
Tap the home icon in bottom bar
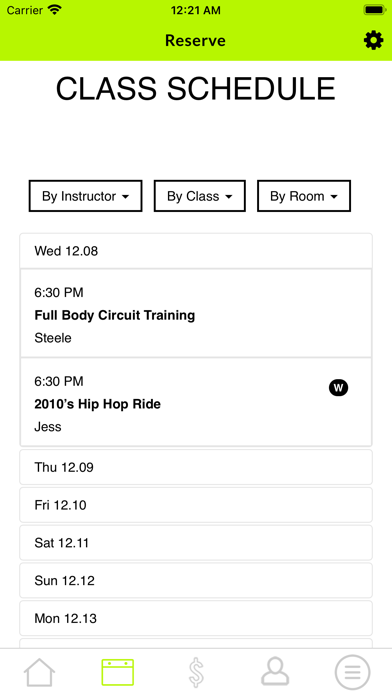[x=39, y=672]
